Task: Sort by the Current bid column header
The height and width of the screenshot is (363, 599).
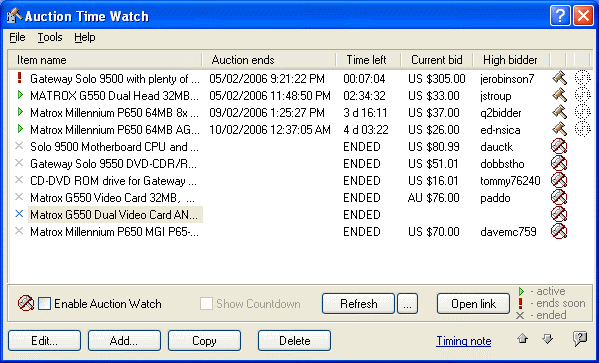Action: [437, 60]
